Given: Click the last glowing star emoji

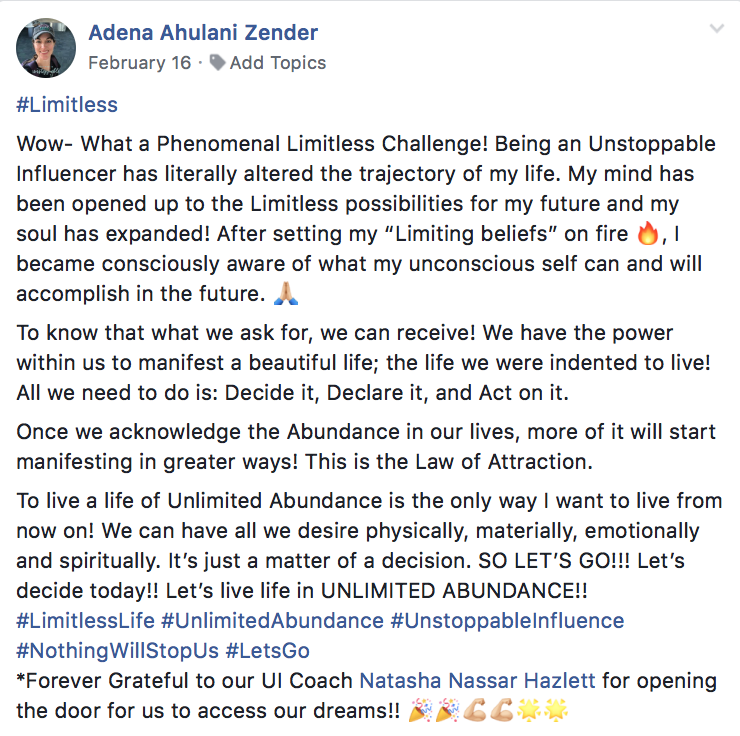Looking at the screenshot, I should (557, 712).
